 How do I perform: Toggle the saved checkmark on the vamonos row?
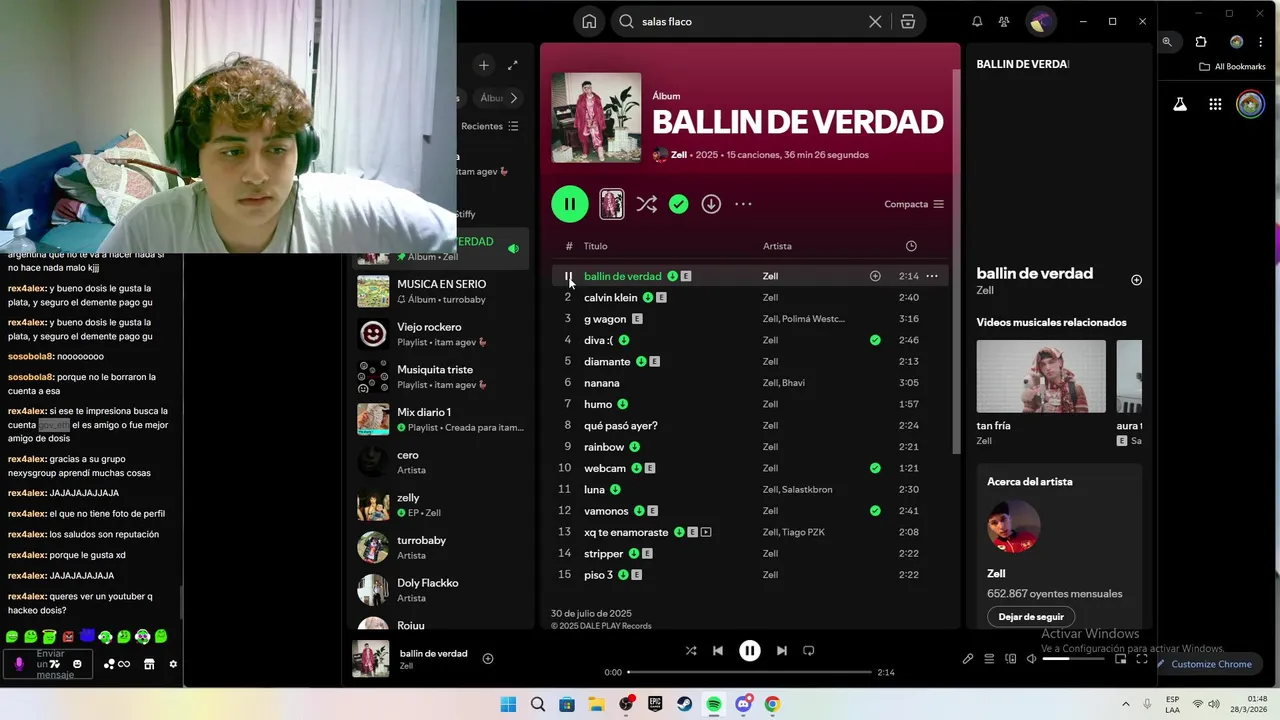tap(875, 511)
